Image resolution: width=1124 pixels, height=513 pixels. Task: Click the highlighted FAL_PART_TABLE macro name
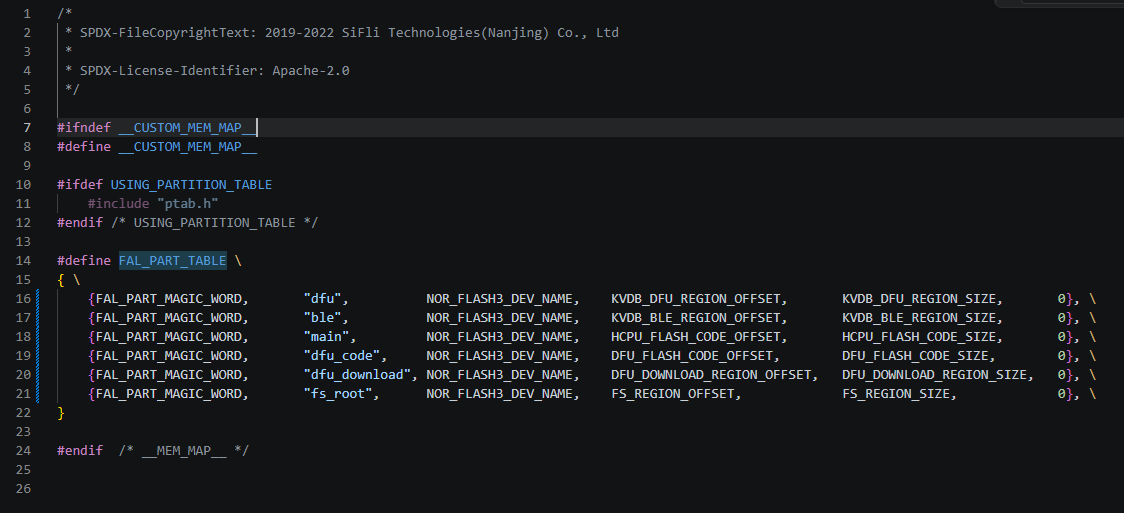[172, 261]
